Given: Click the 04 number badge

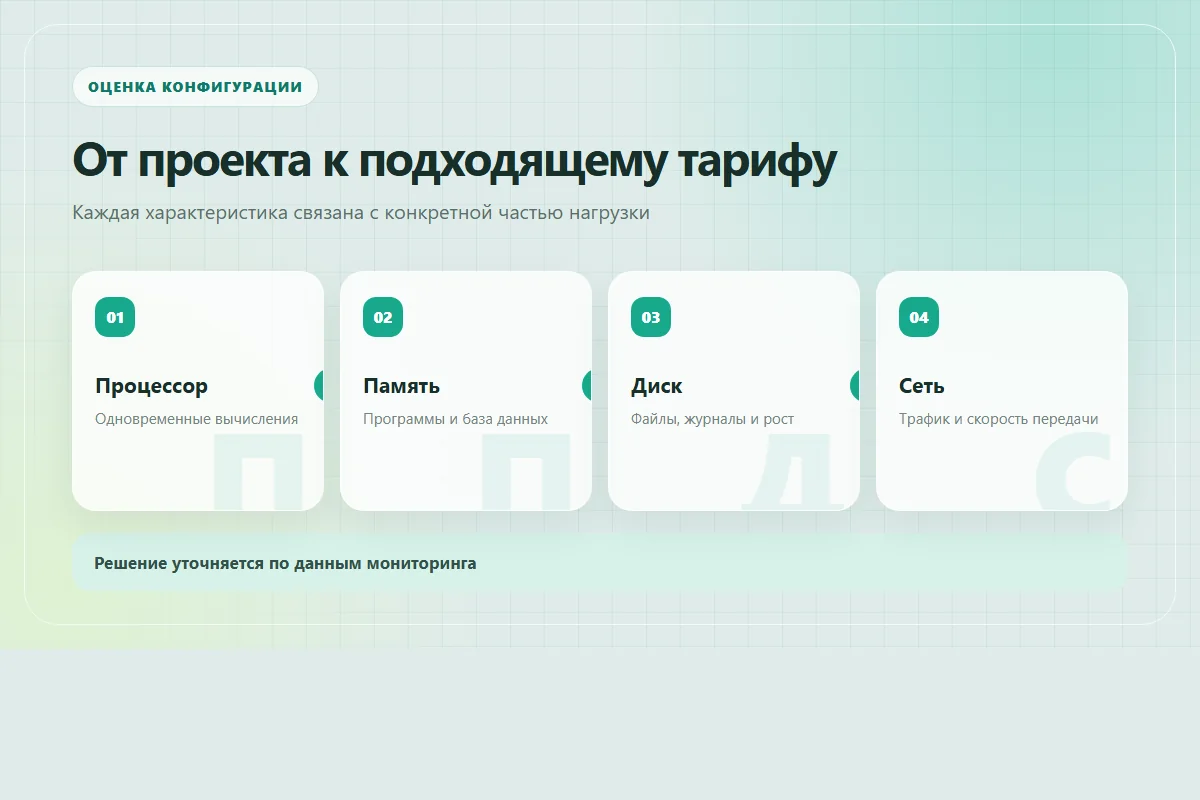Looking at the screenshot, I should (x=919, y=317).
